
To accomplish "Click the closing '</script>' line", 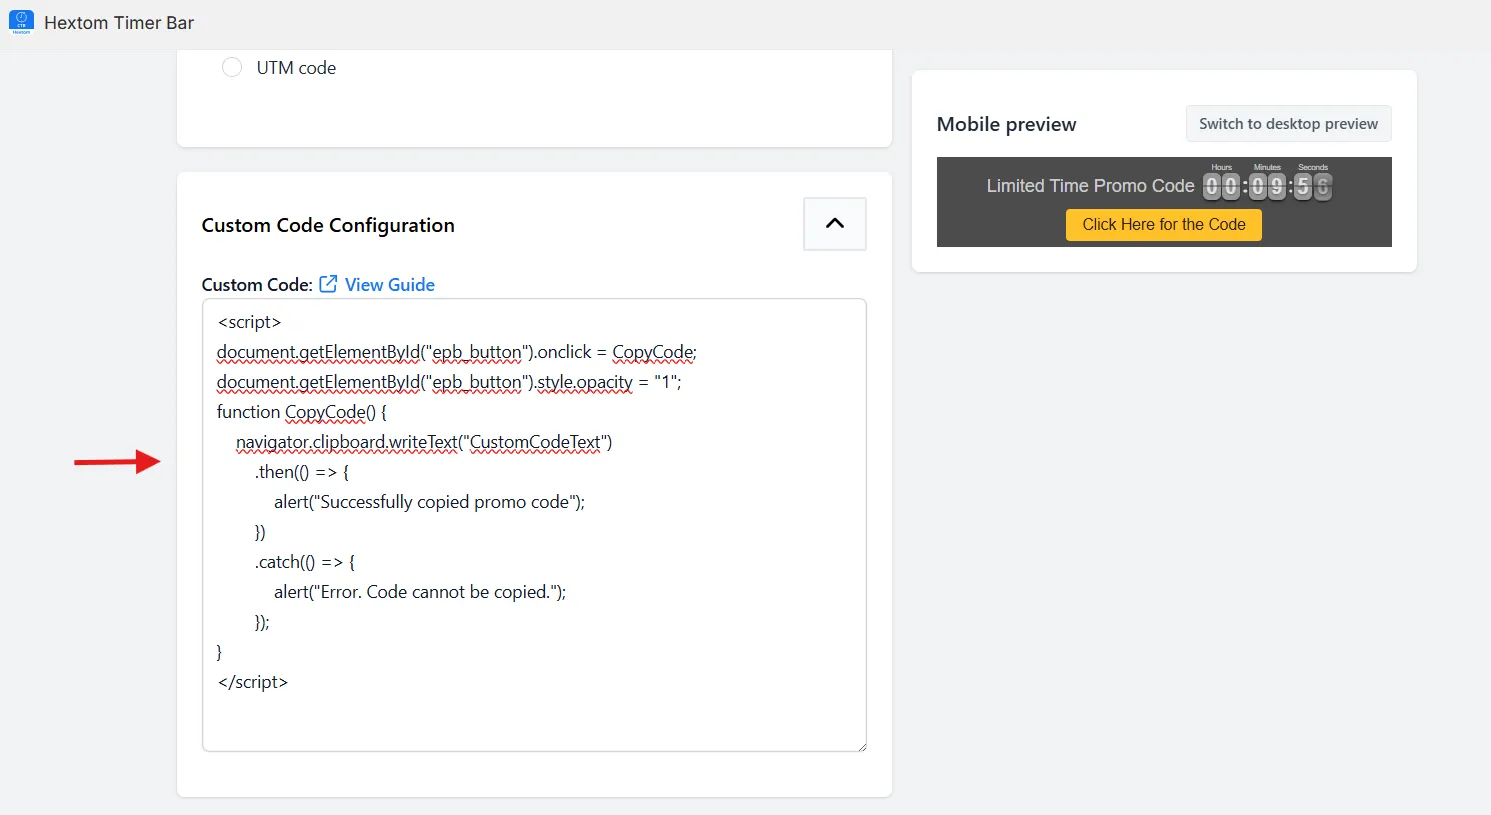I will pyautogui.click(x=253, y=682).
